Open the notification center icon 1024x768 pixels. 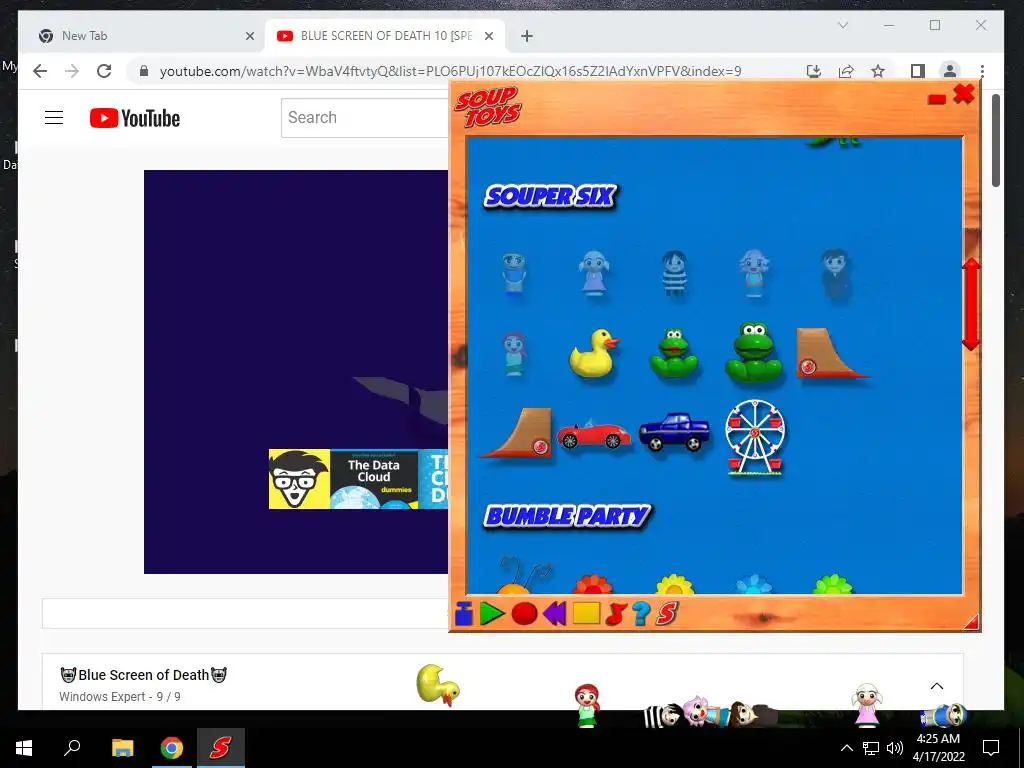point(991,748)
